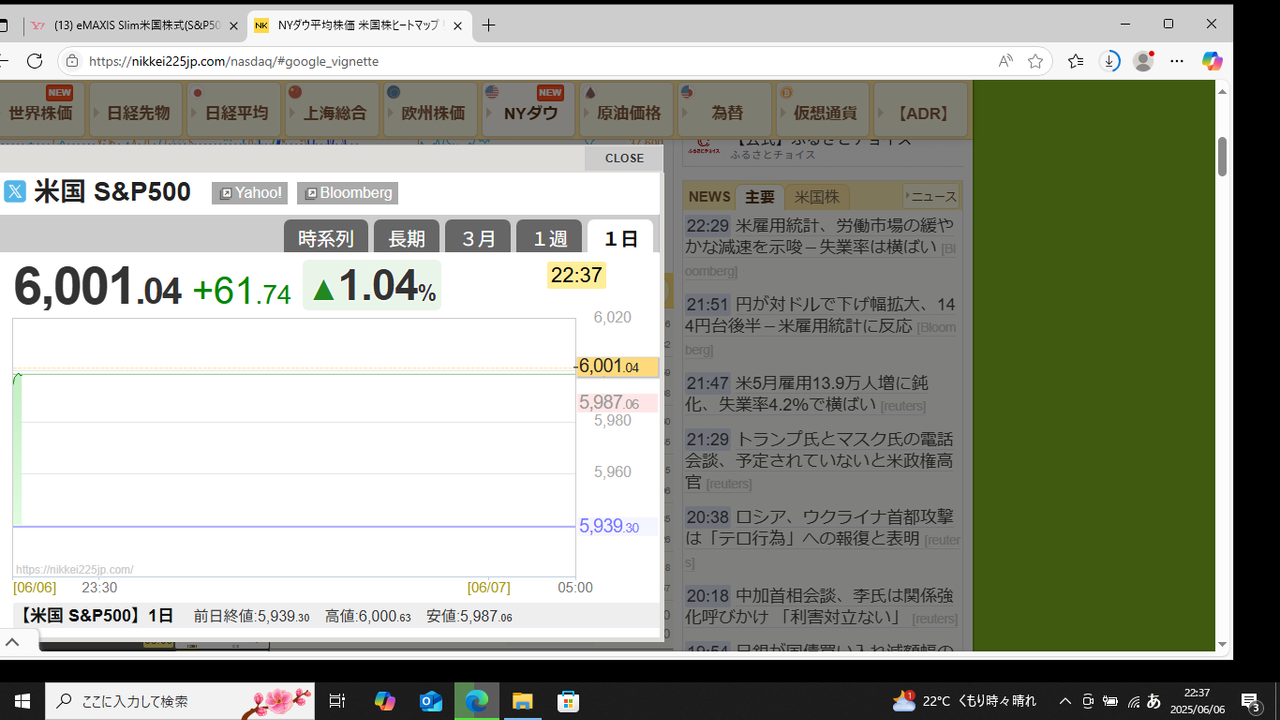Click the Read Aloud icon in address bar

(1005, 61)
